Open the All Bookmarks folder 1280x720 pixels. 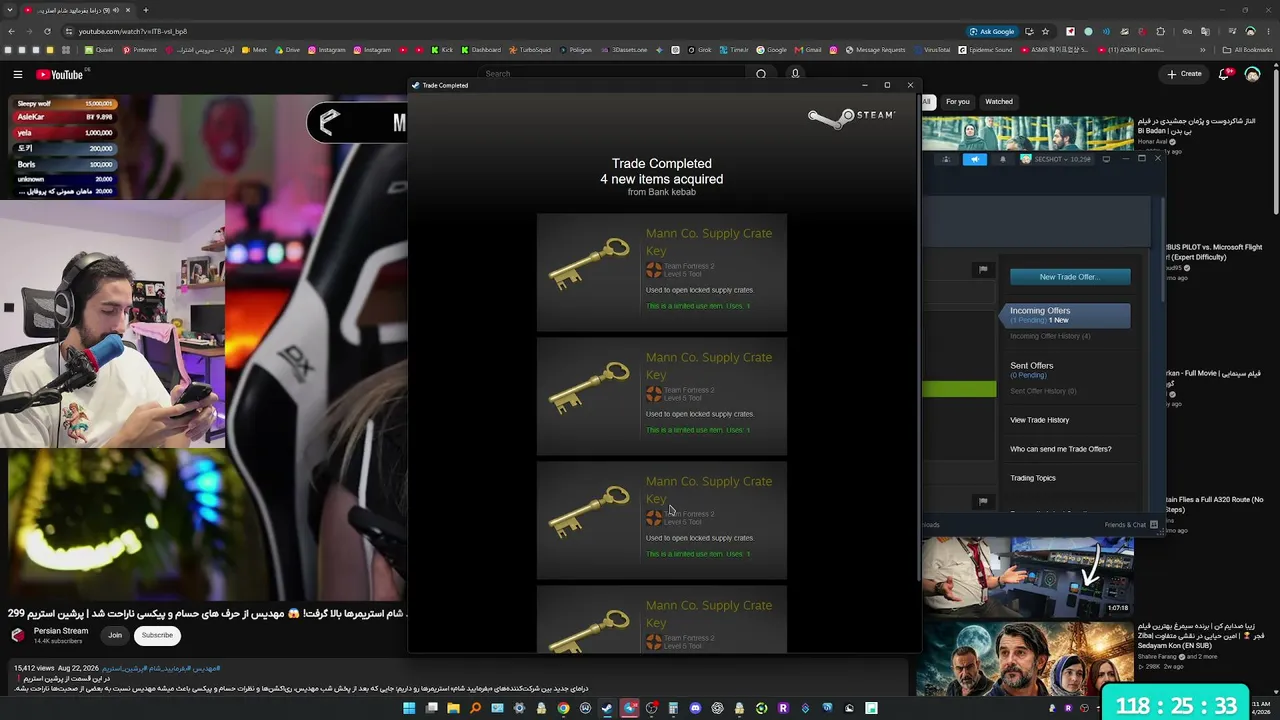pos(1248,50)
